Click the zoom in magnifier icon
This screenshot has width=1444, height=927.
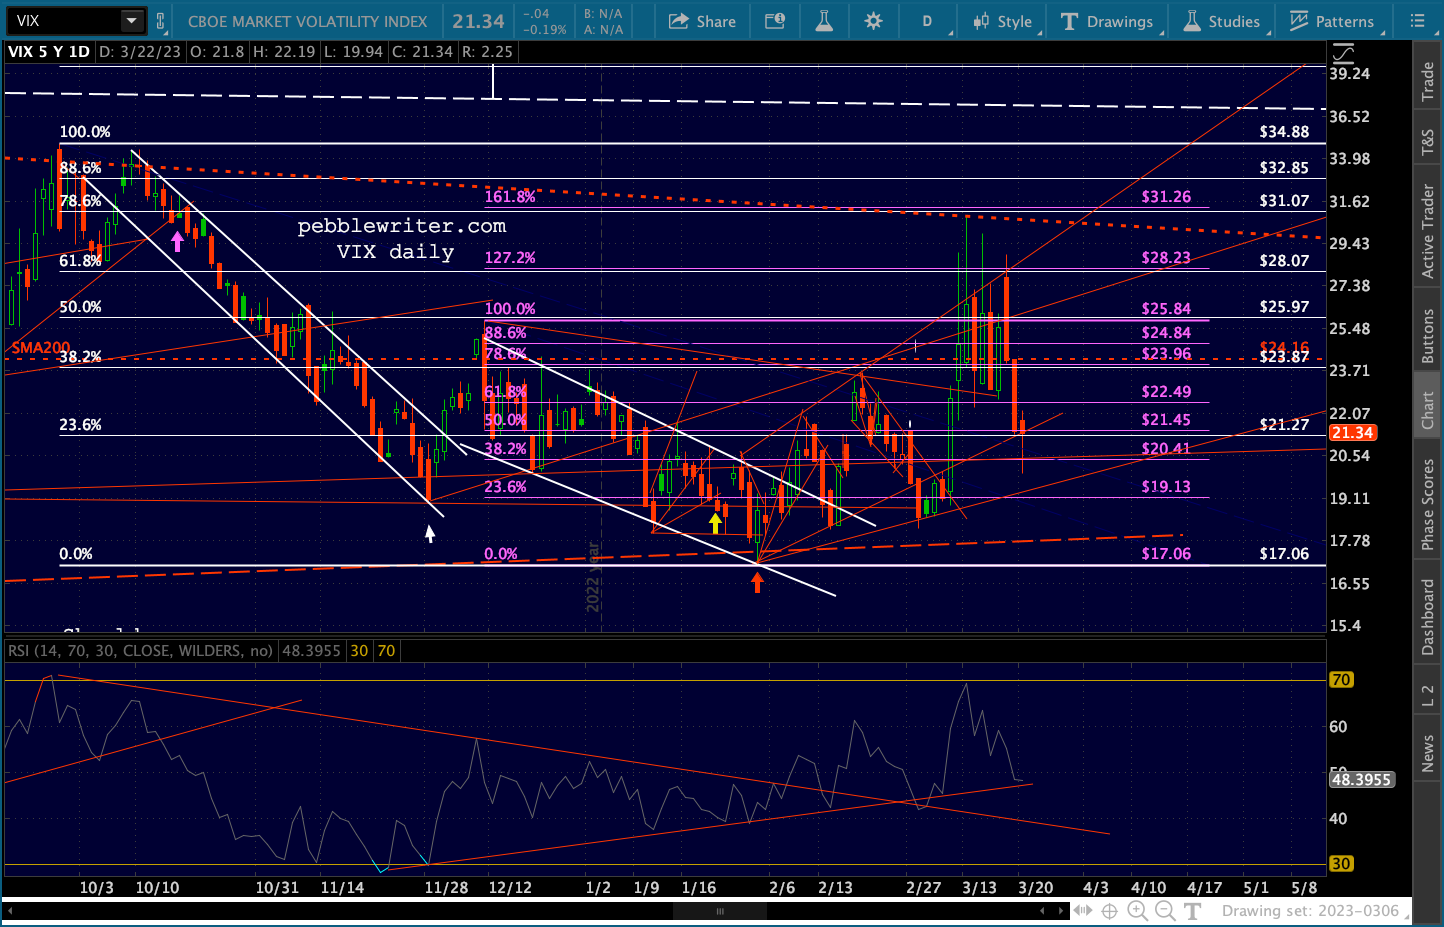1137,911
